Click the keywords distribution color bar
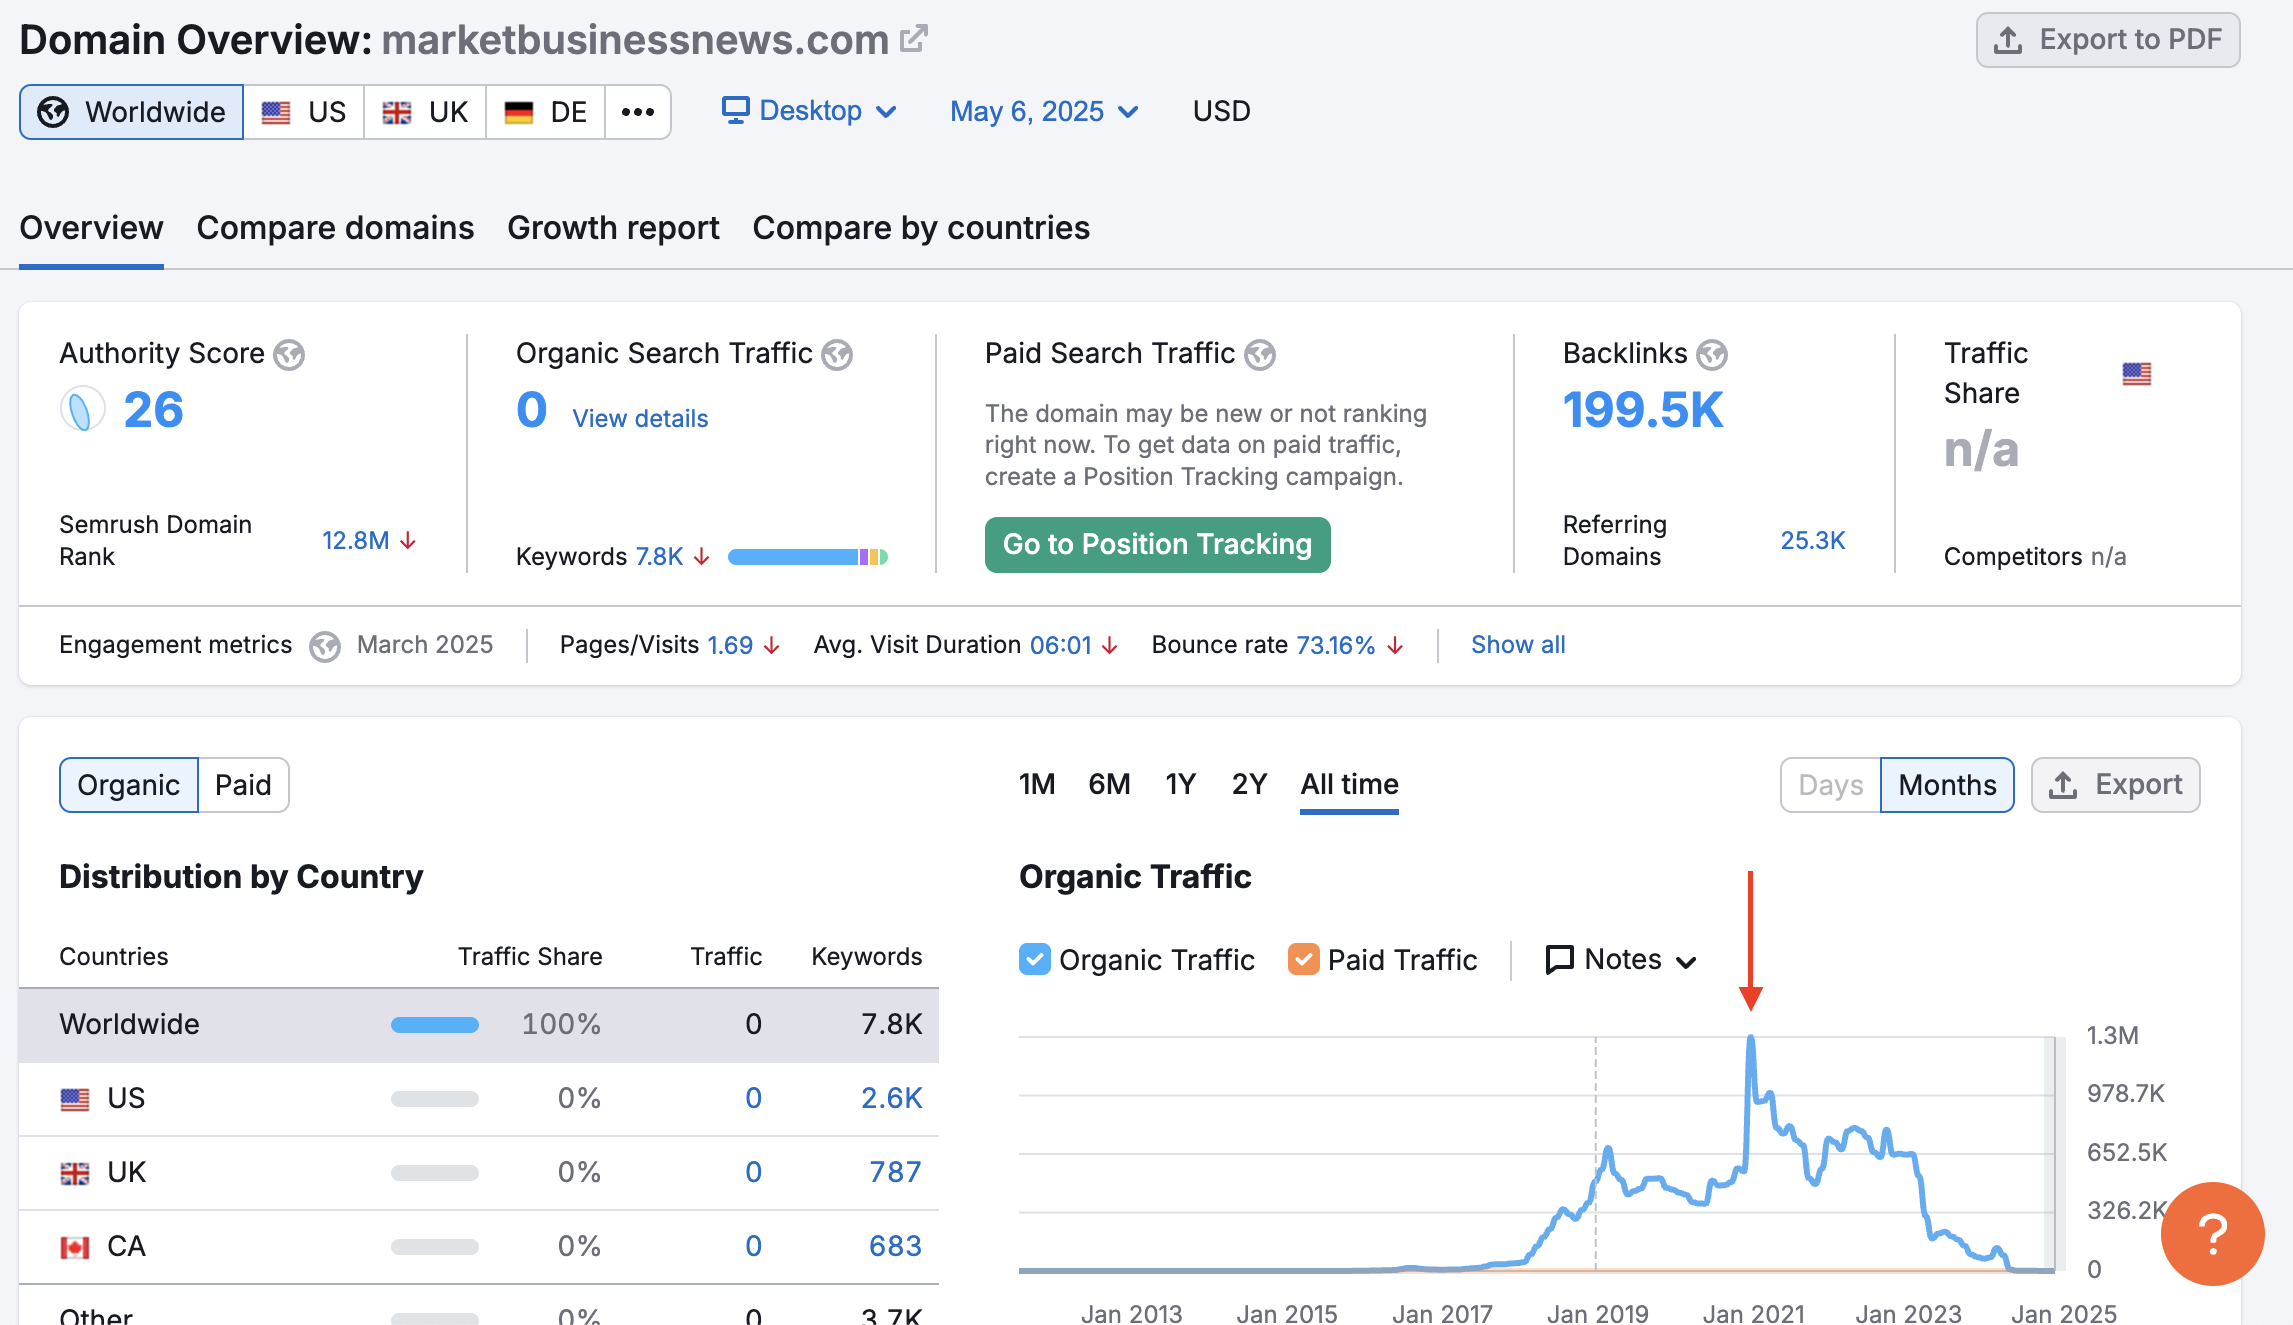Image resolution: width=2293 pixels, height=1325 pixels. coord(808,557)
